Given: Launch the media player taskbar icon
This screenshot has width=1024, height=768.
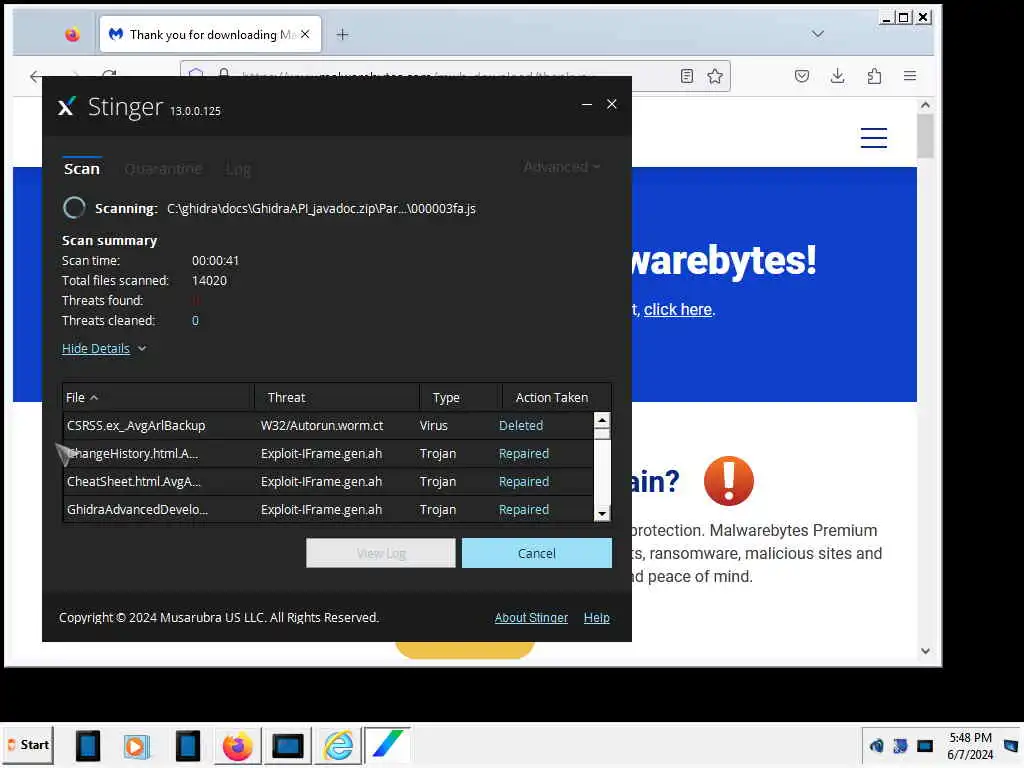Looking at the screenshot, I should (x=136, y=745).
